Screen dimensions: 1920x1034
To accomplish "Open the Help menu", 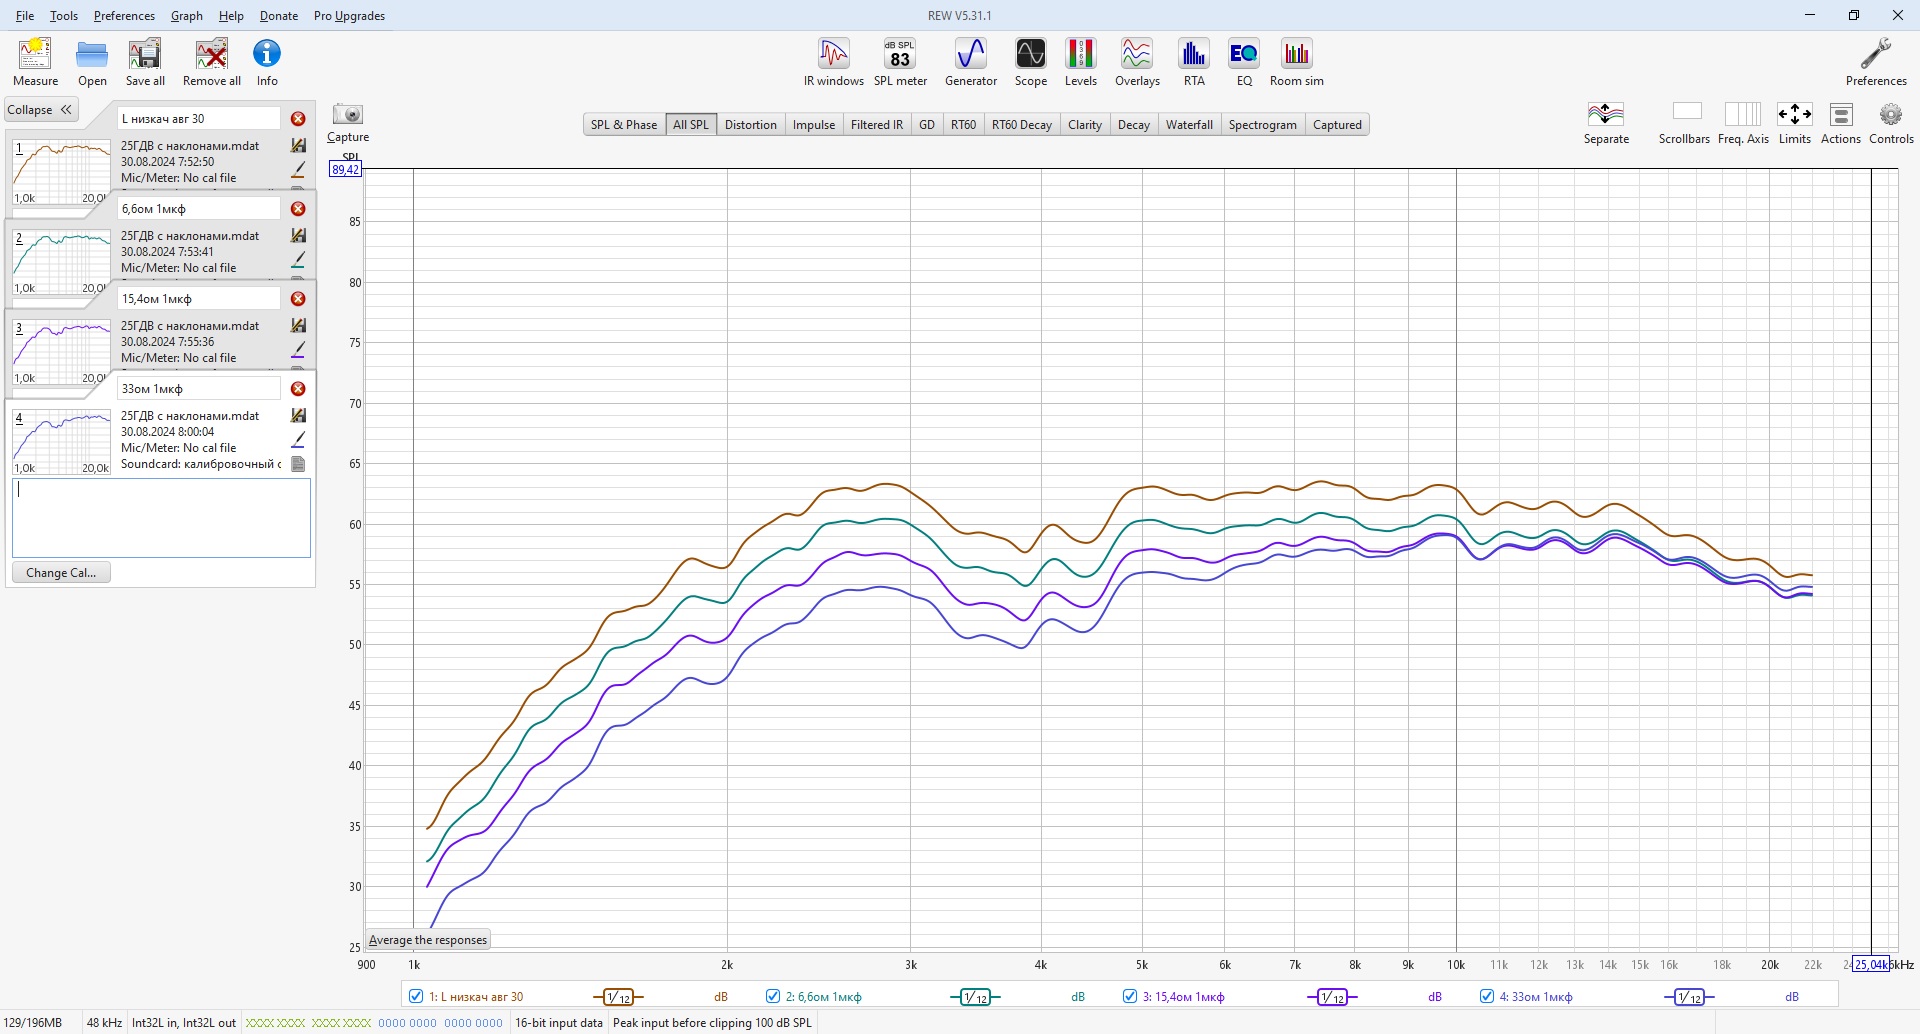I will pyautogui.click(x=231, y=16).
